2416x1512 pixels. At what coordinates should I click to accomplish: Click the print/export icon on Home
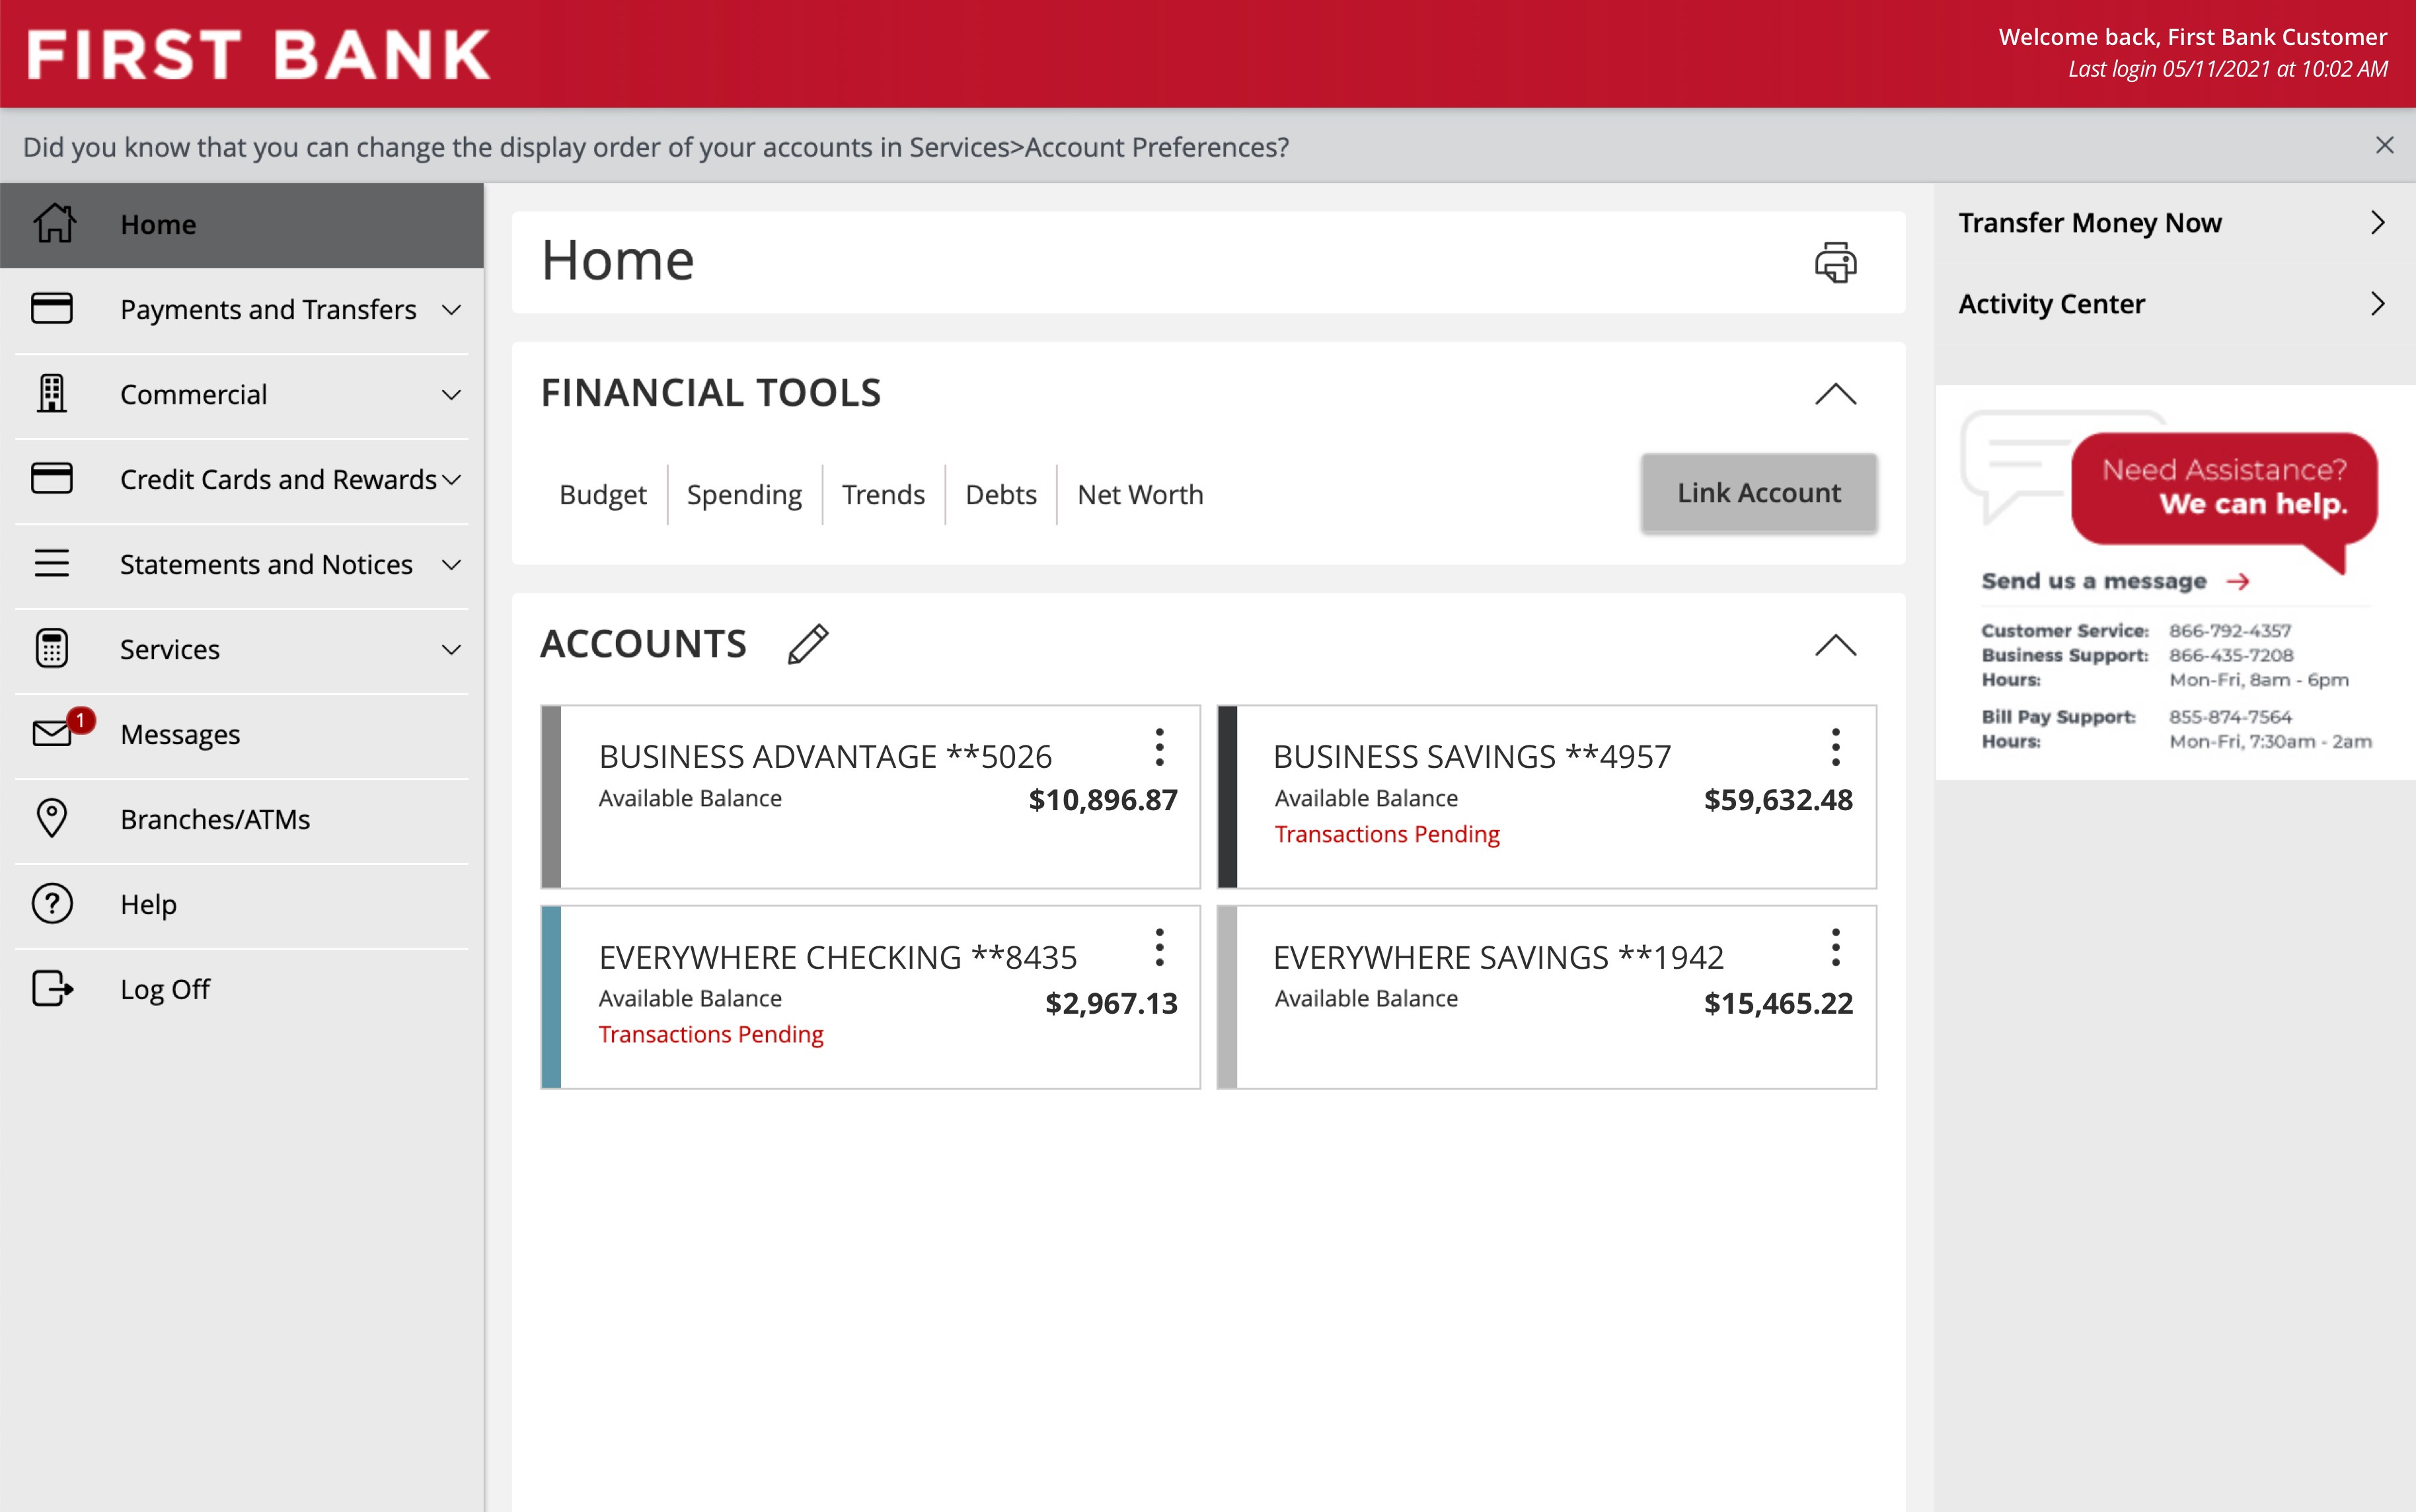[1834, 261]
